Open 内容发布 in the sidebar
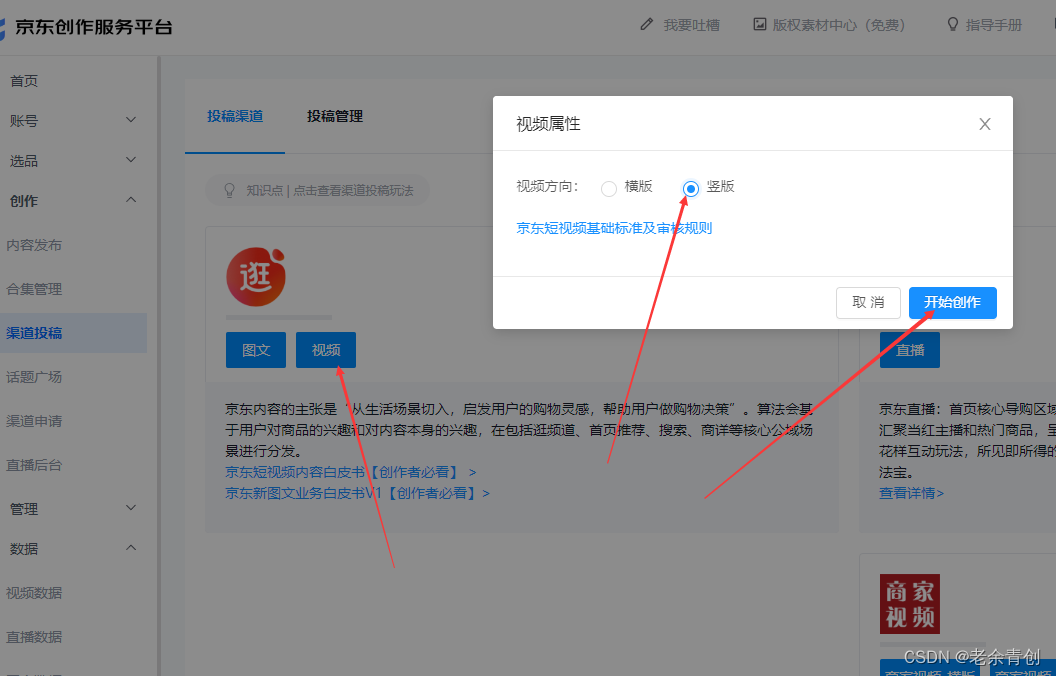This screenshot has width=1056, height=676. coord(34,245)
